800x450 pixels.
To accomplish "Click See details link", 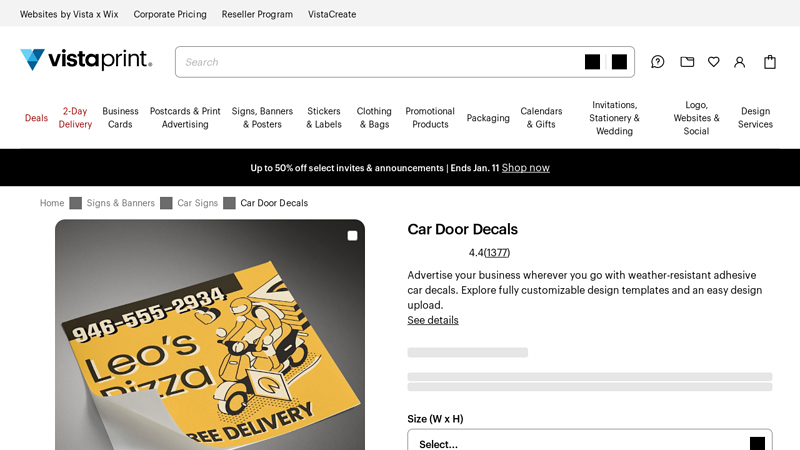I will pos(433,320).
